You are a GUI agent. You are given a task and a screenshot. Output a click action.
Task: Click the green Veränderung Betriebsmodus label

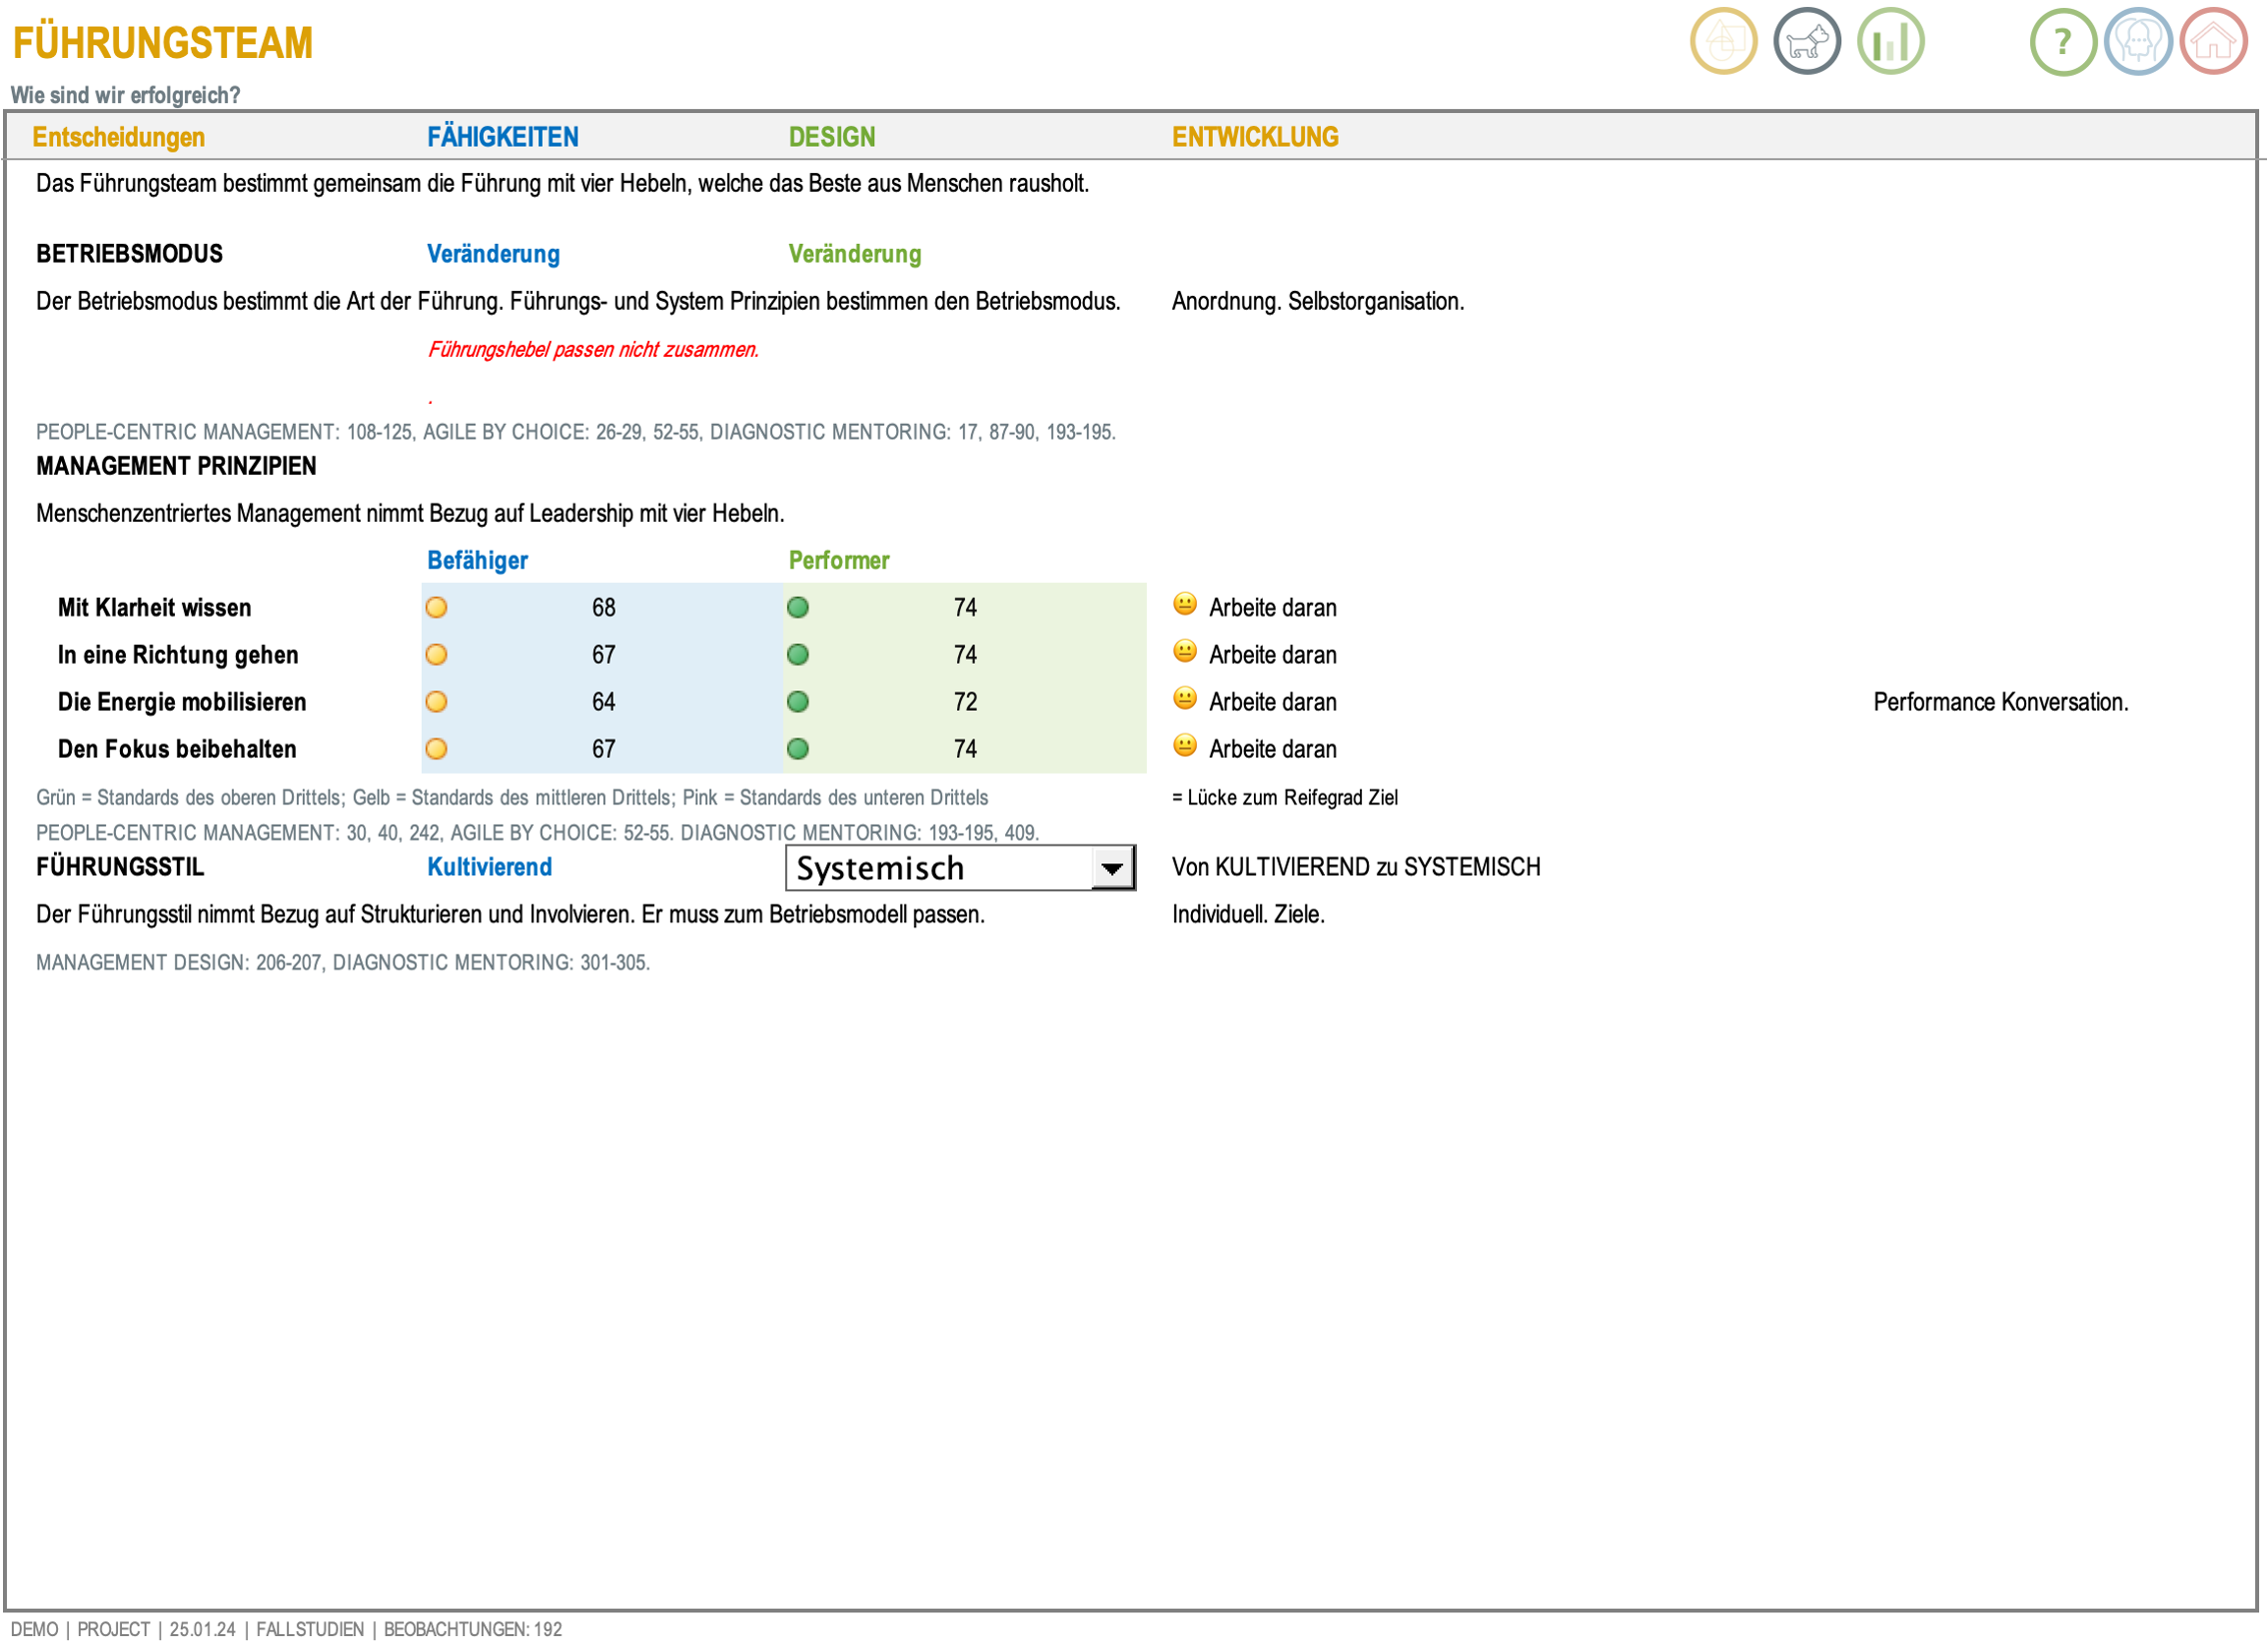(x=855, y=254)
